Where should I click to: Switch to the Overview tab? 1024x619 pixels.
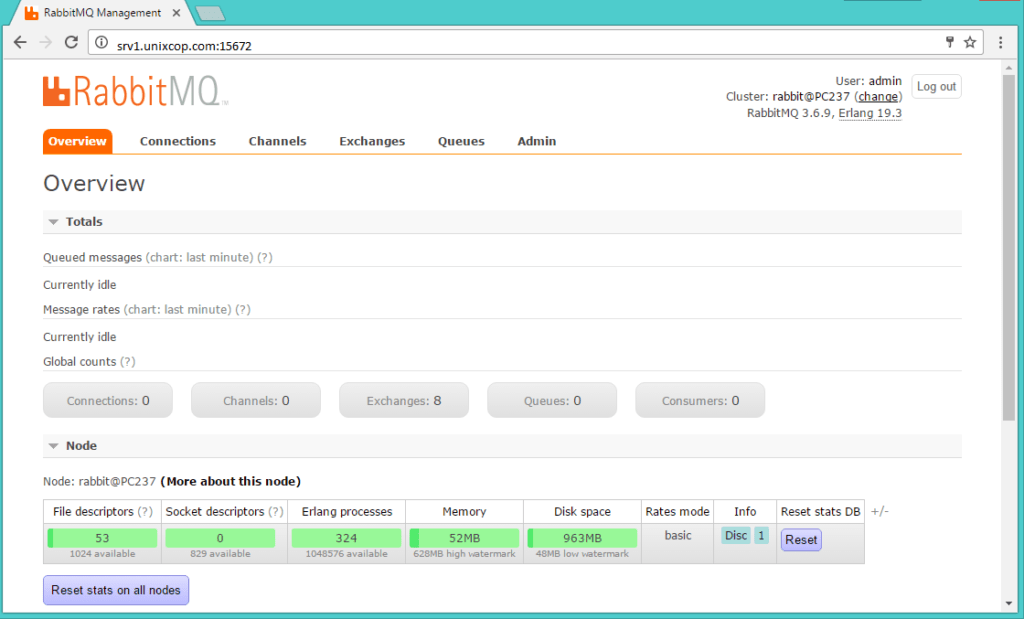pyautogui.click(x=77, y=141)
